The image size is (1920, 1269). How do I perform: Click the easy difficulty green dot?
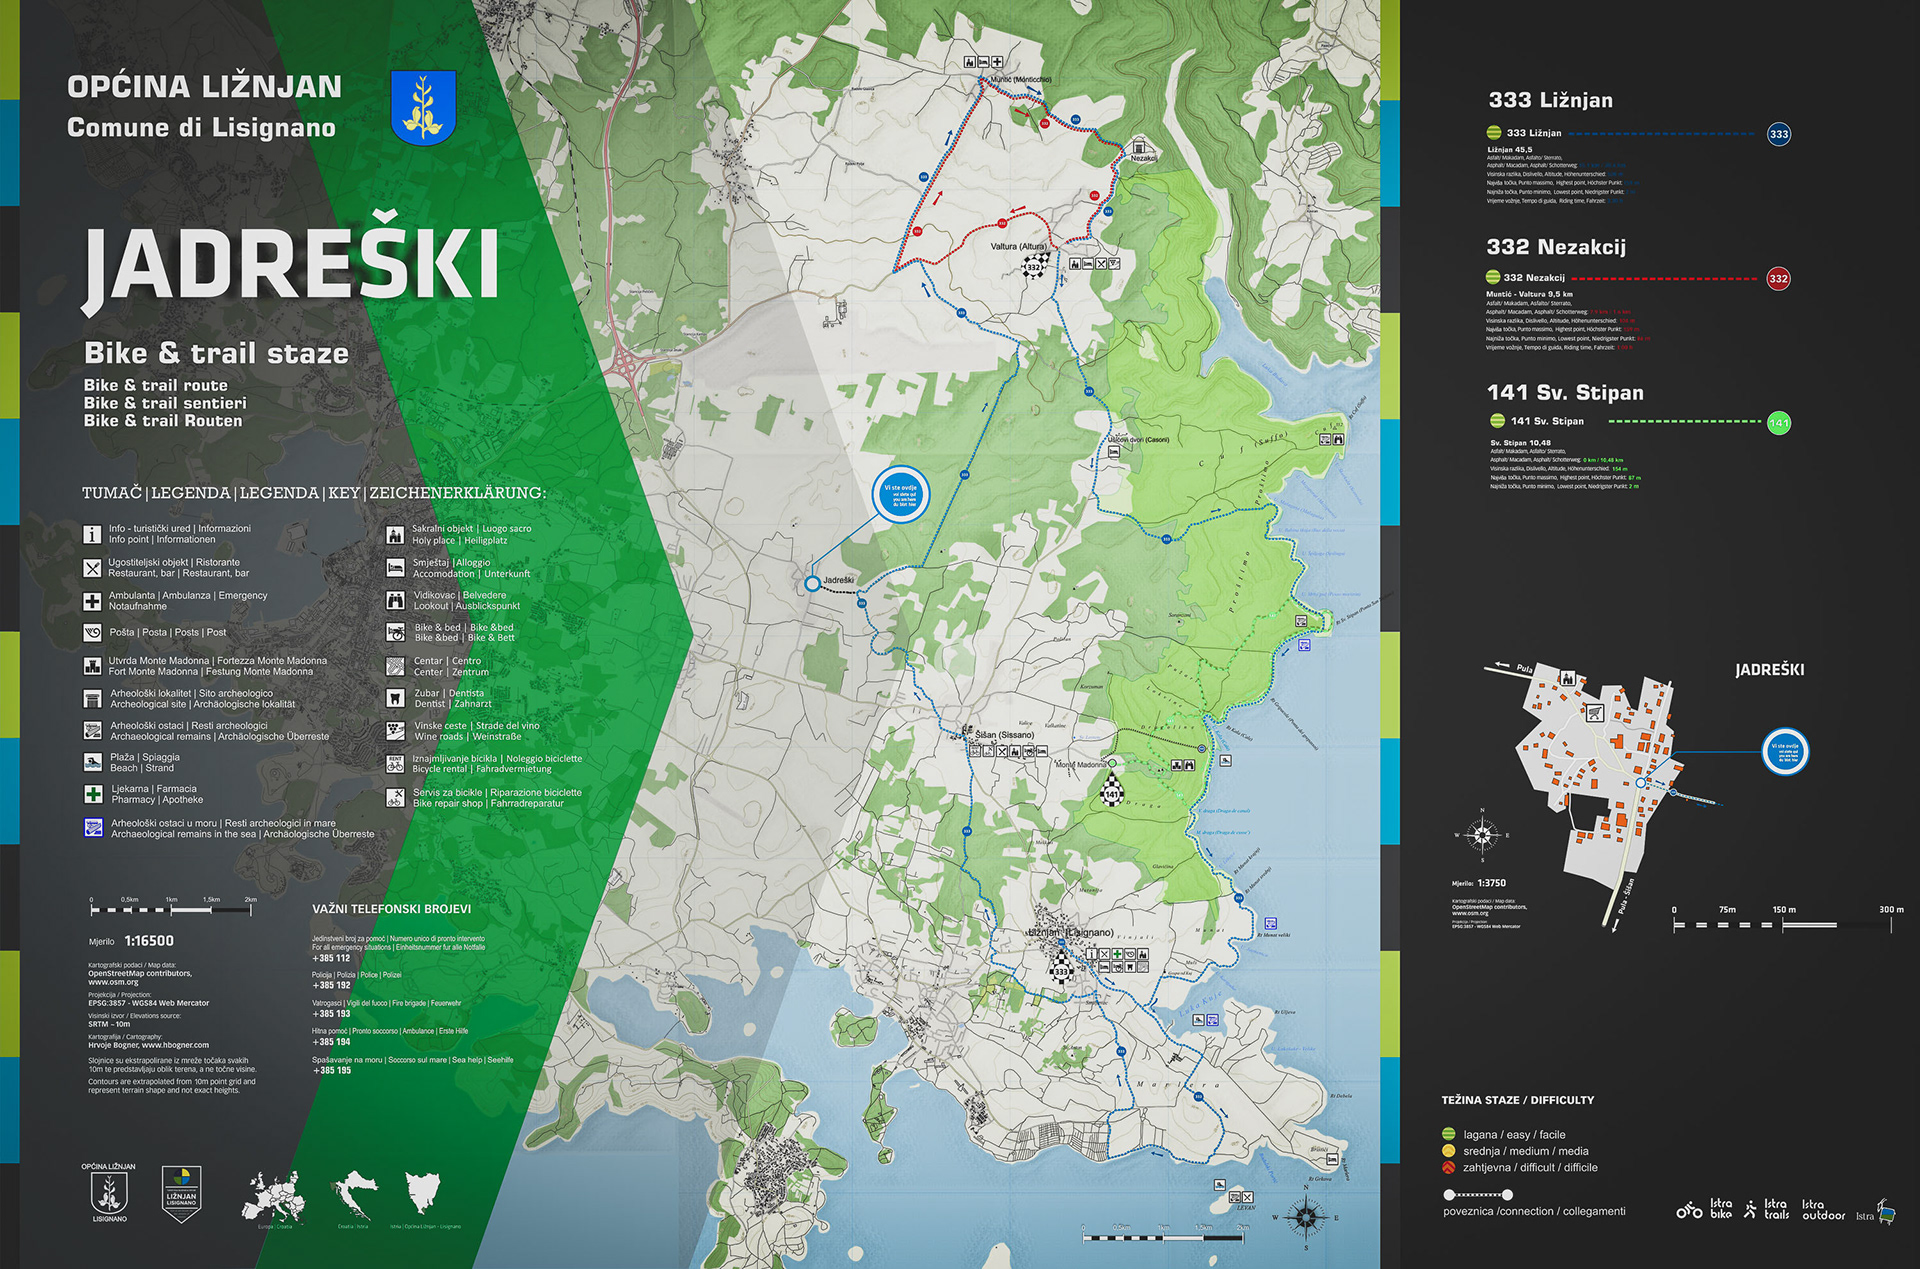click(1448, 1134)
